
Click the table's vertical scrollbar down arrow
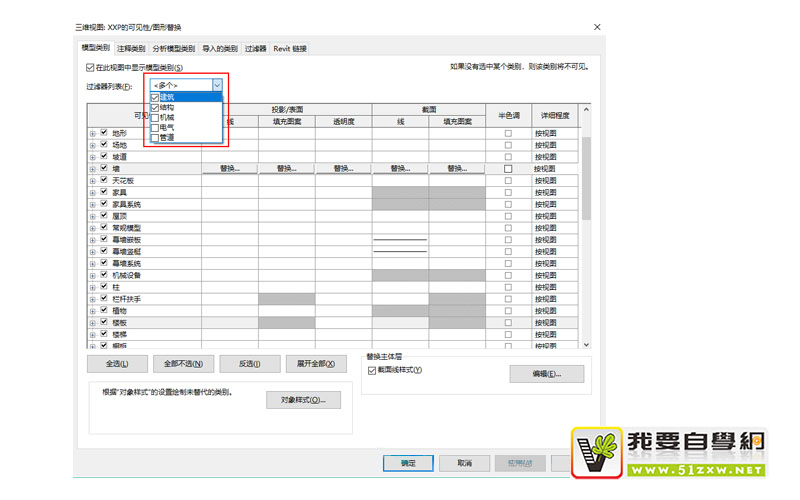[x=587, y=345]
